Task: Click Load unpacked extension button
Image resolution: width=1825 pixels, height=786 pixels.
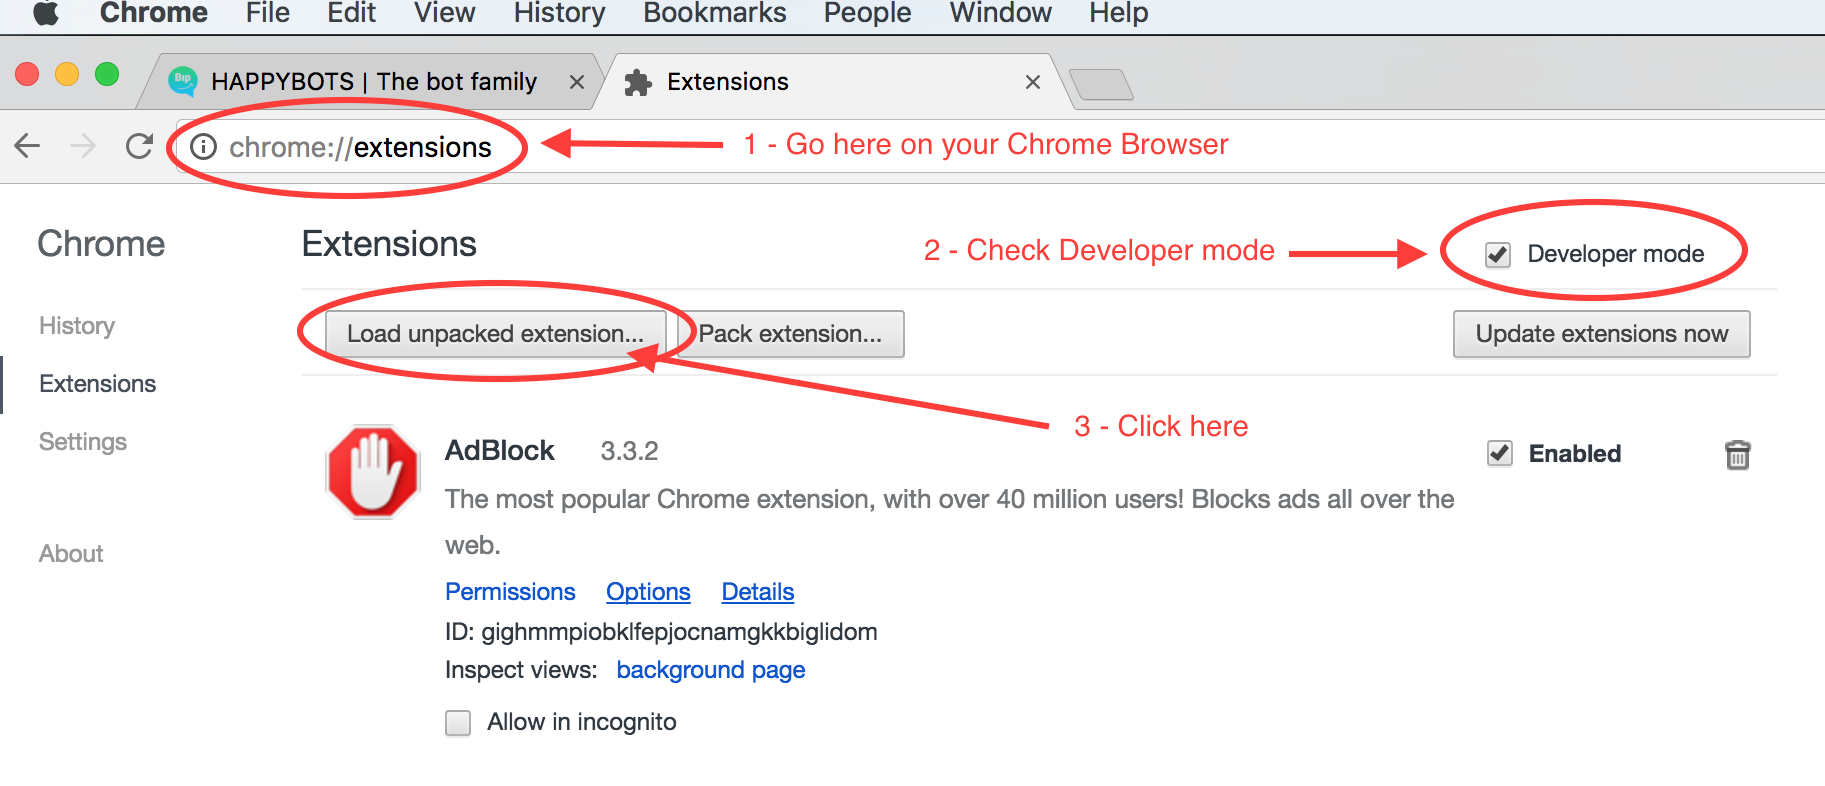Action: 496,334
